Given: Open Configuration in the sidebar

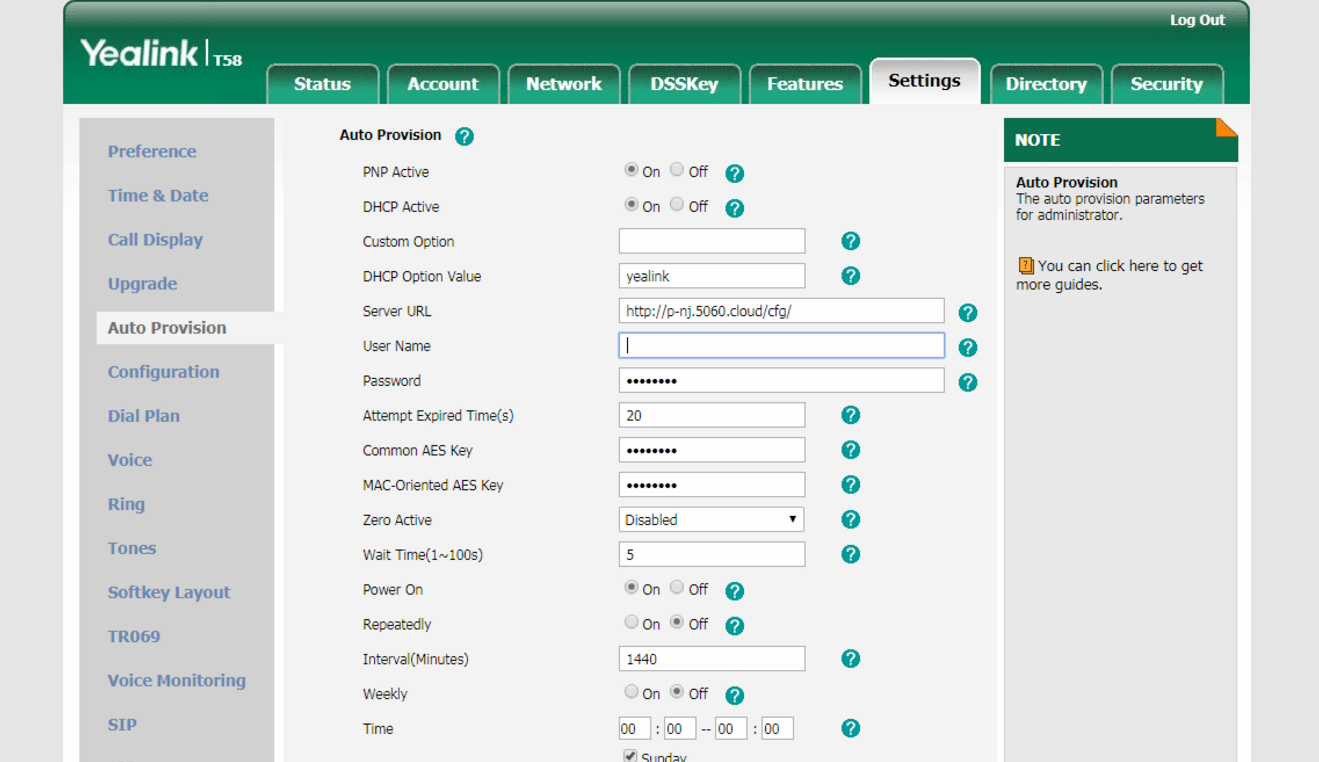Looking at the screenshot, I should [163, 371].
